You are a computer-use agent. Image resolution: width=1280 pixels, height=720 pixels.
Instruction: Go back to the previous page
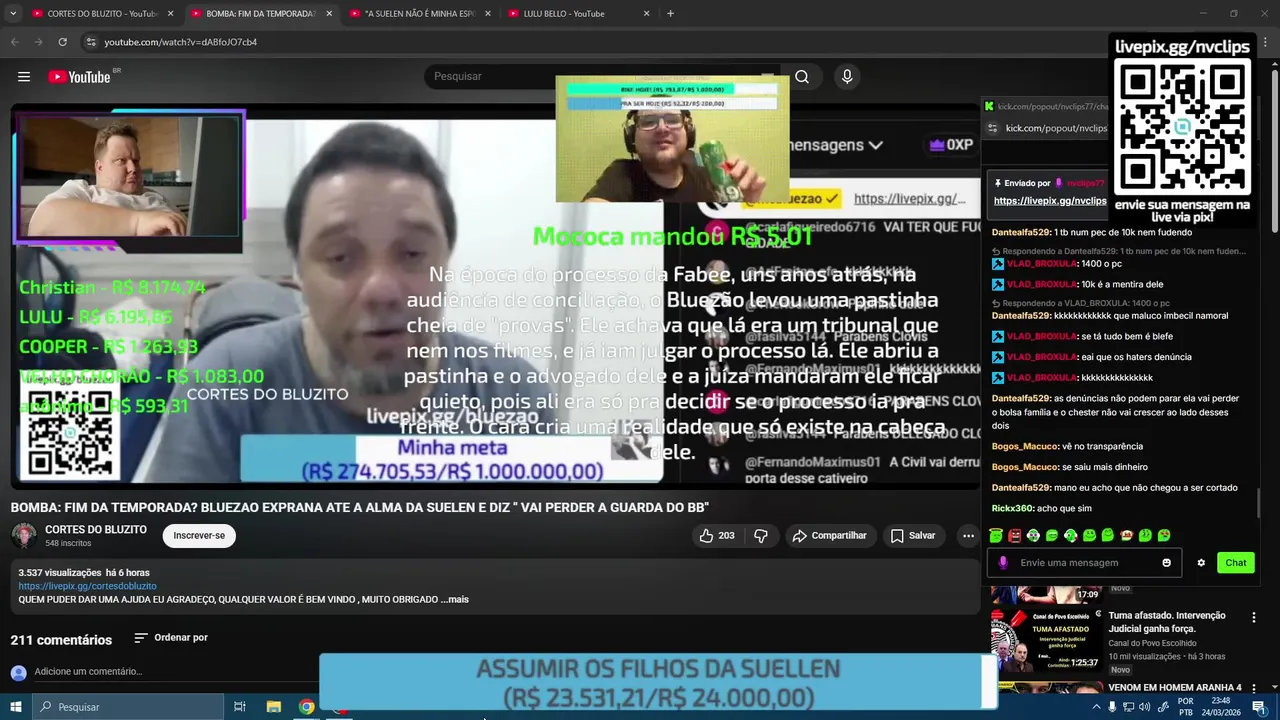click(15, 42)
